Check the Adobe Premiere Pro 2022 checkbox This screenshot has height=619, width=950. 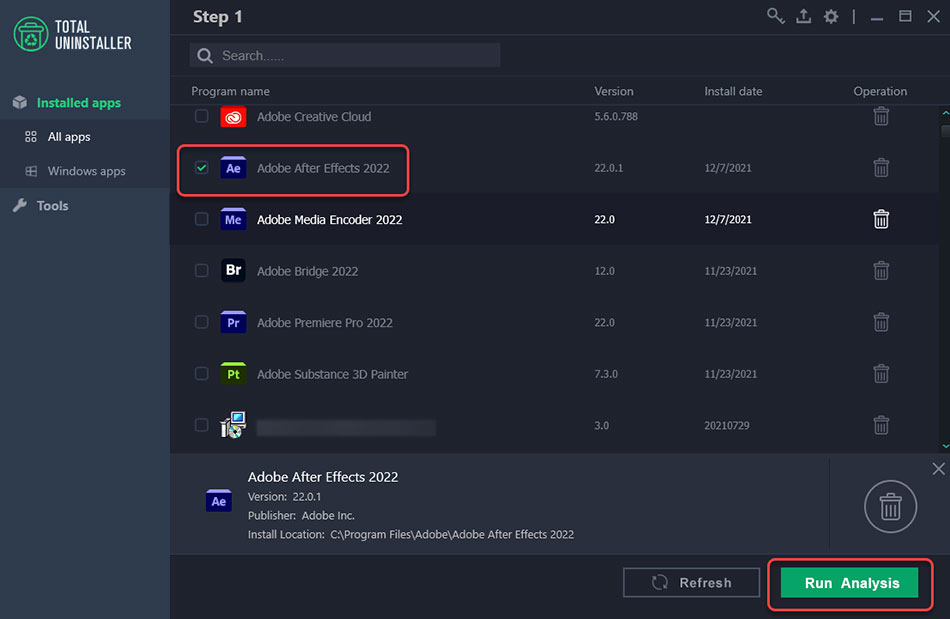[202, 322]
